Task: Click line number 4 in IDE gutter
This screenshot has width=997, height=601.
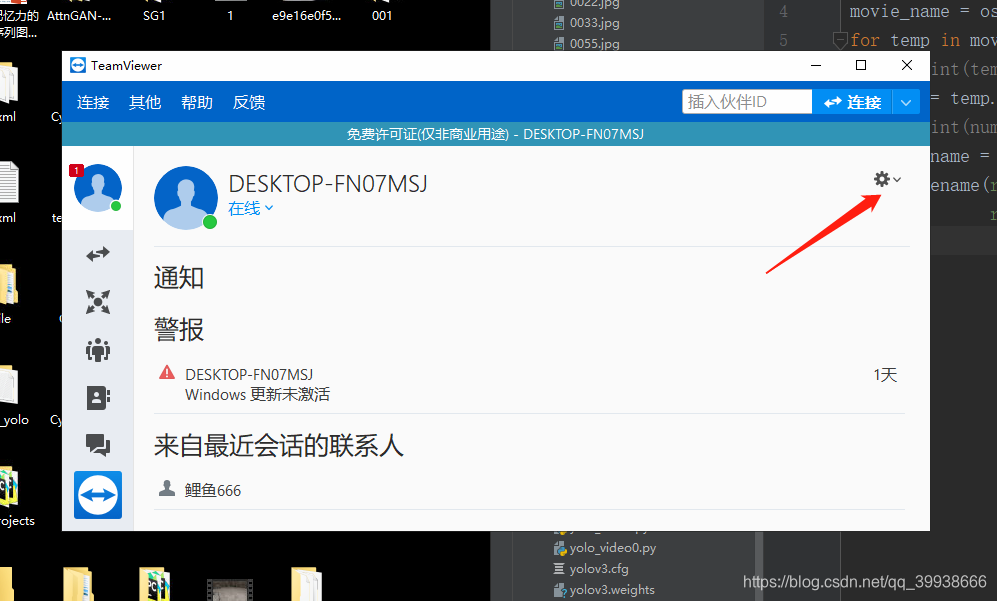Action: pyautogui.click(x=783, y=11)
